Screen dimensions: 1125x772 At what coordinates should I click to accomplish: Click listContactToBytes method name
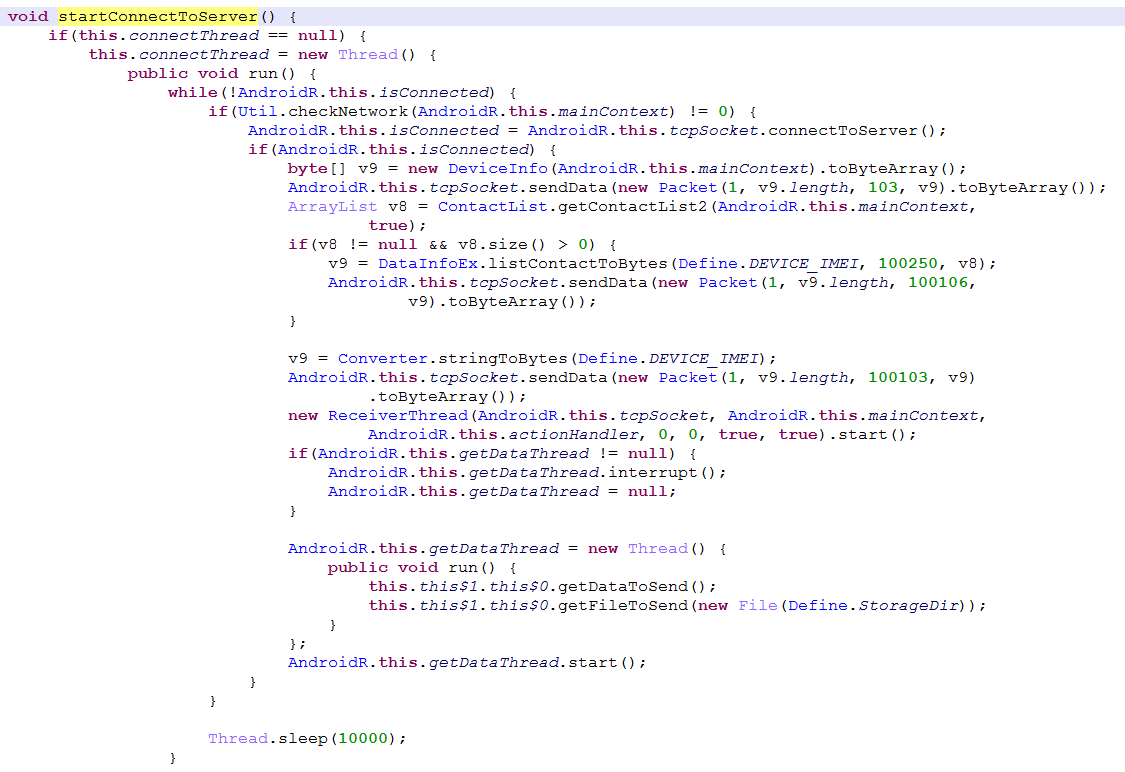tap(578, 263)
